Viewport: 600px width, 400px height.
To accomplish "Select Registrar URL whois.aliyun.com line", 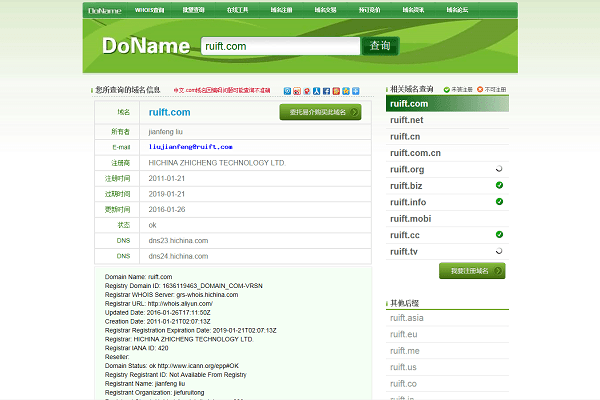I will pos(159,304).
